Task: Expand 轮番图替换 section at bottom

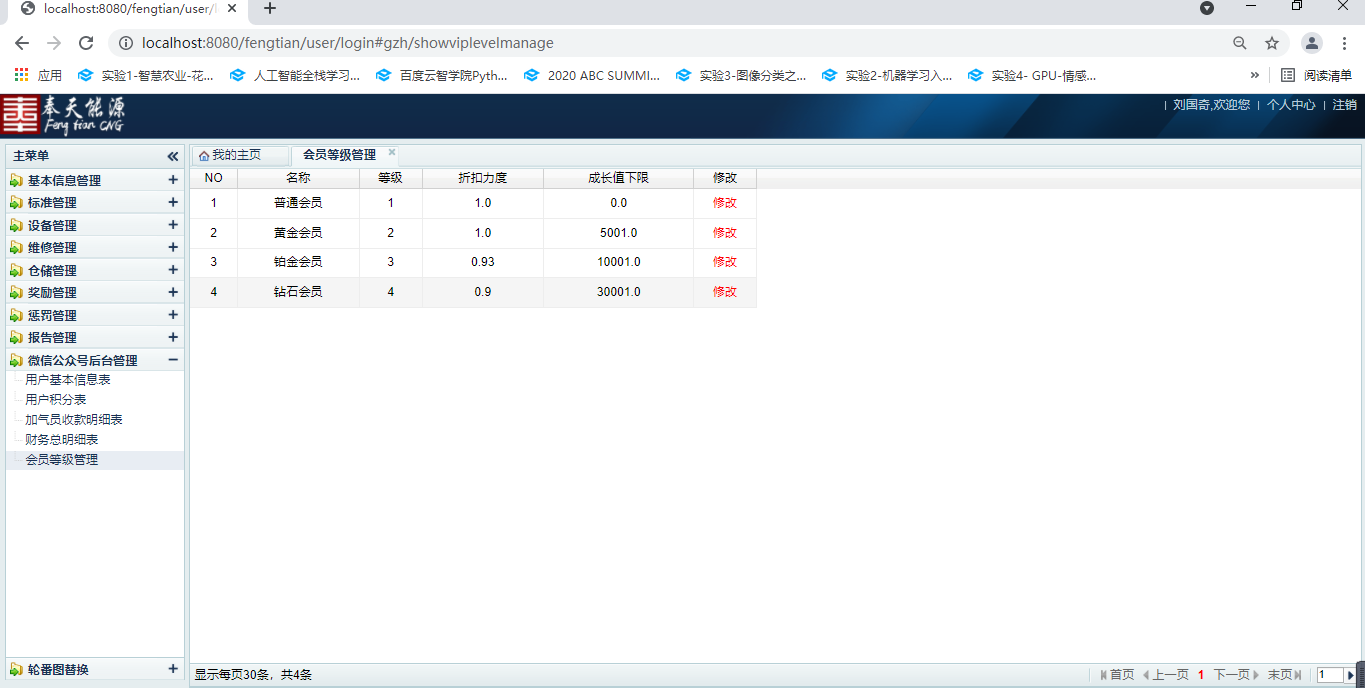Action: coord(173,669)
